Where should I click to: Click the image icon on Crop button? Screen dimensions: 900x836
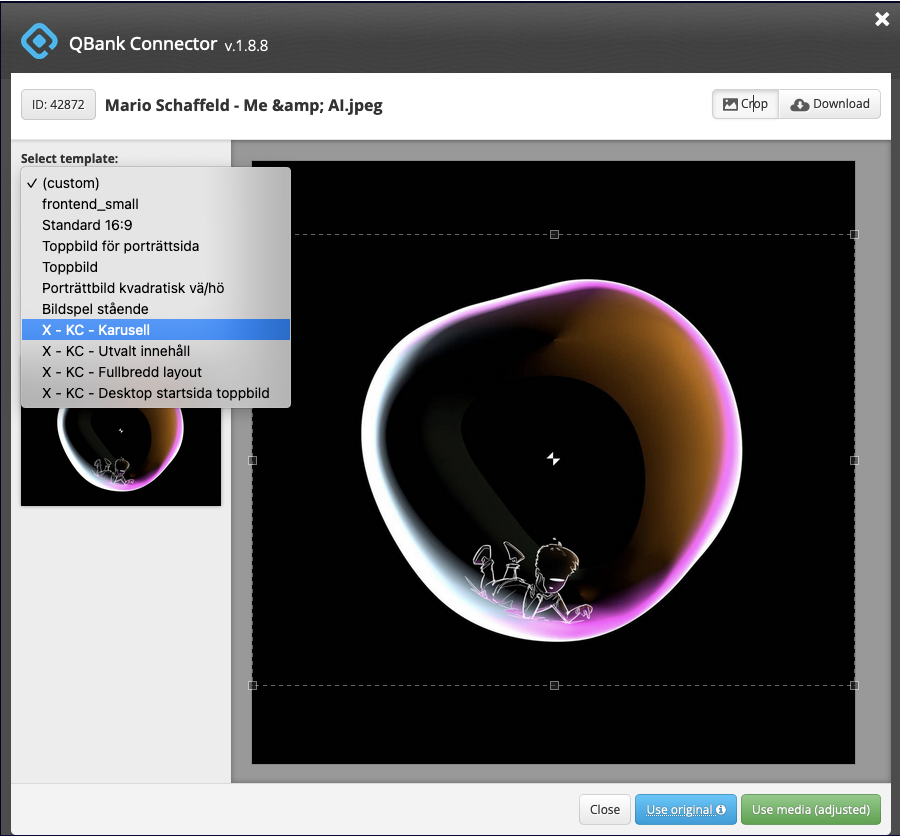pyautogui.click(x=730, y=104)
